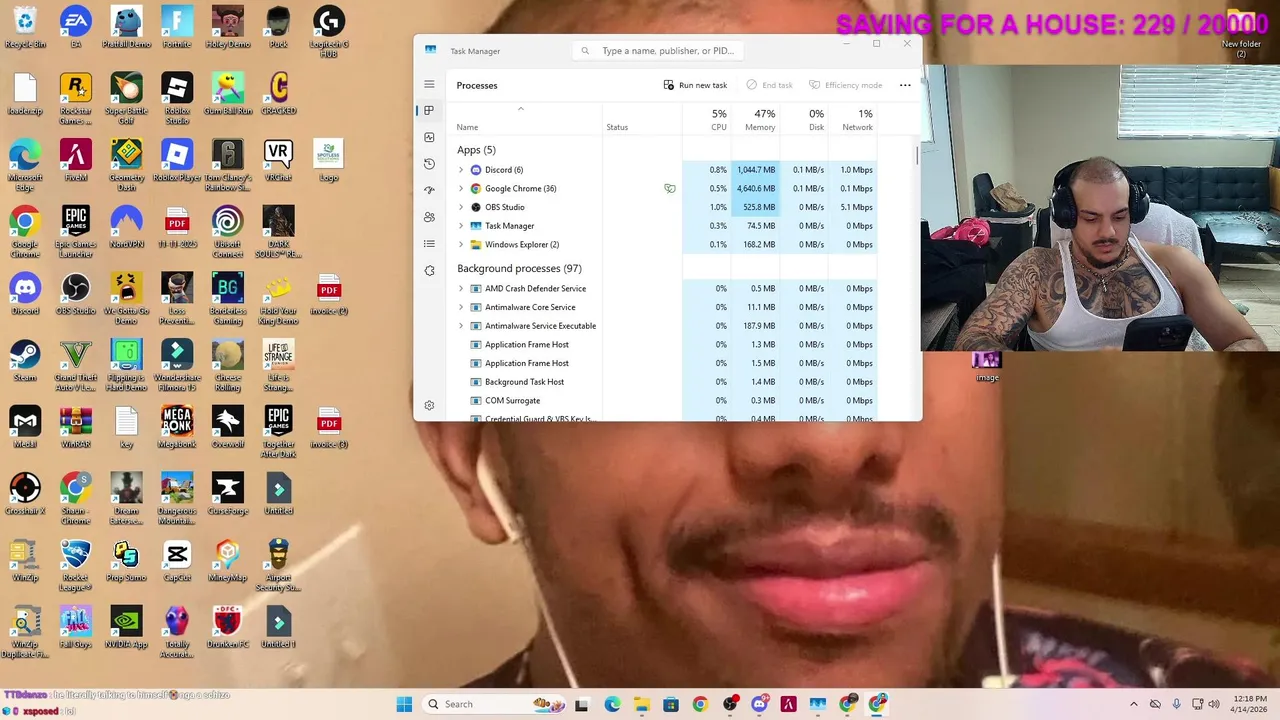Open the Details page in Task Manager sidebar
Viewport: 1280px width, 720px height.
[429, 244]
